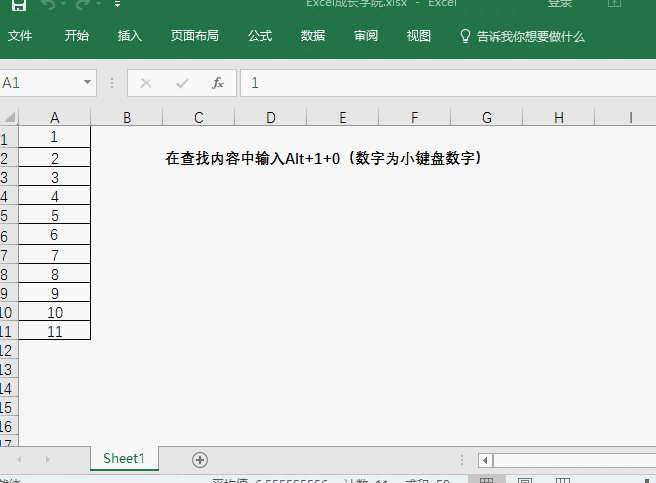Open the 公式 ribbon tab
Viewport: 656px width, 483px height.
tap(260, 36)
